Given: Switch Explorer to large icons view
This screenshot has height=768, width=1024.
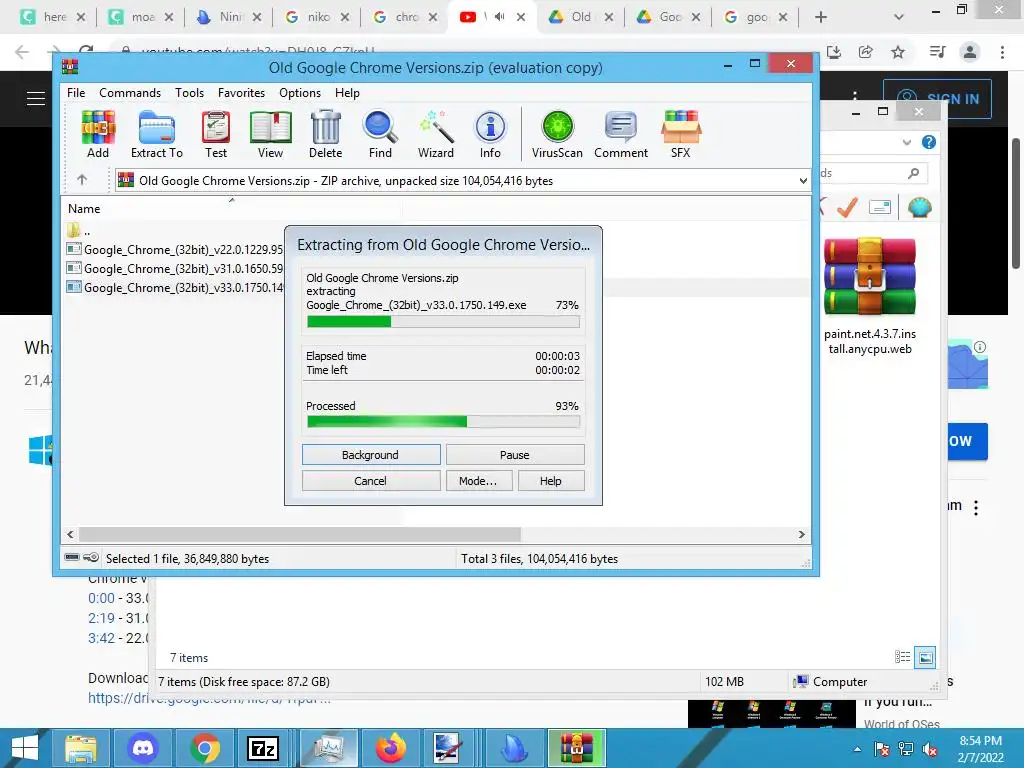Looking at the screenshot, I should pyautogui.click(x=925, y=657).
